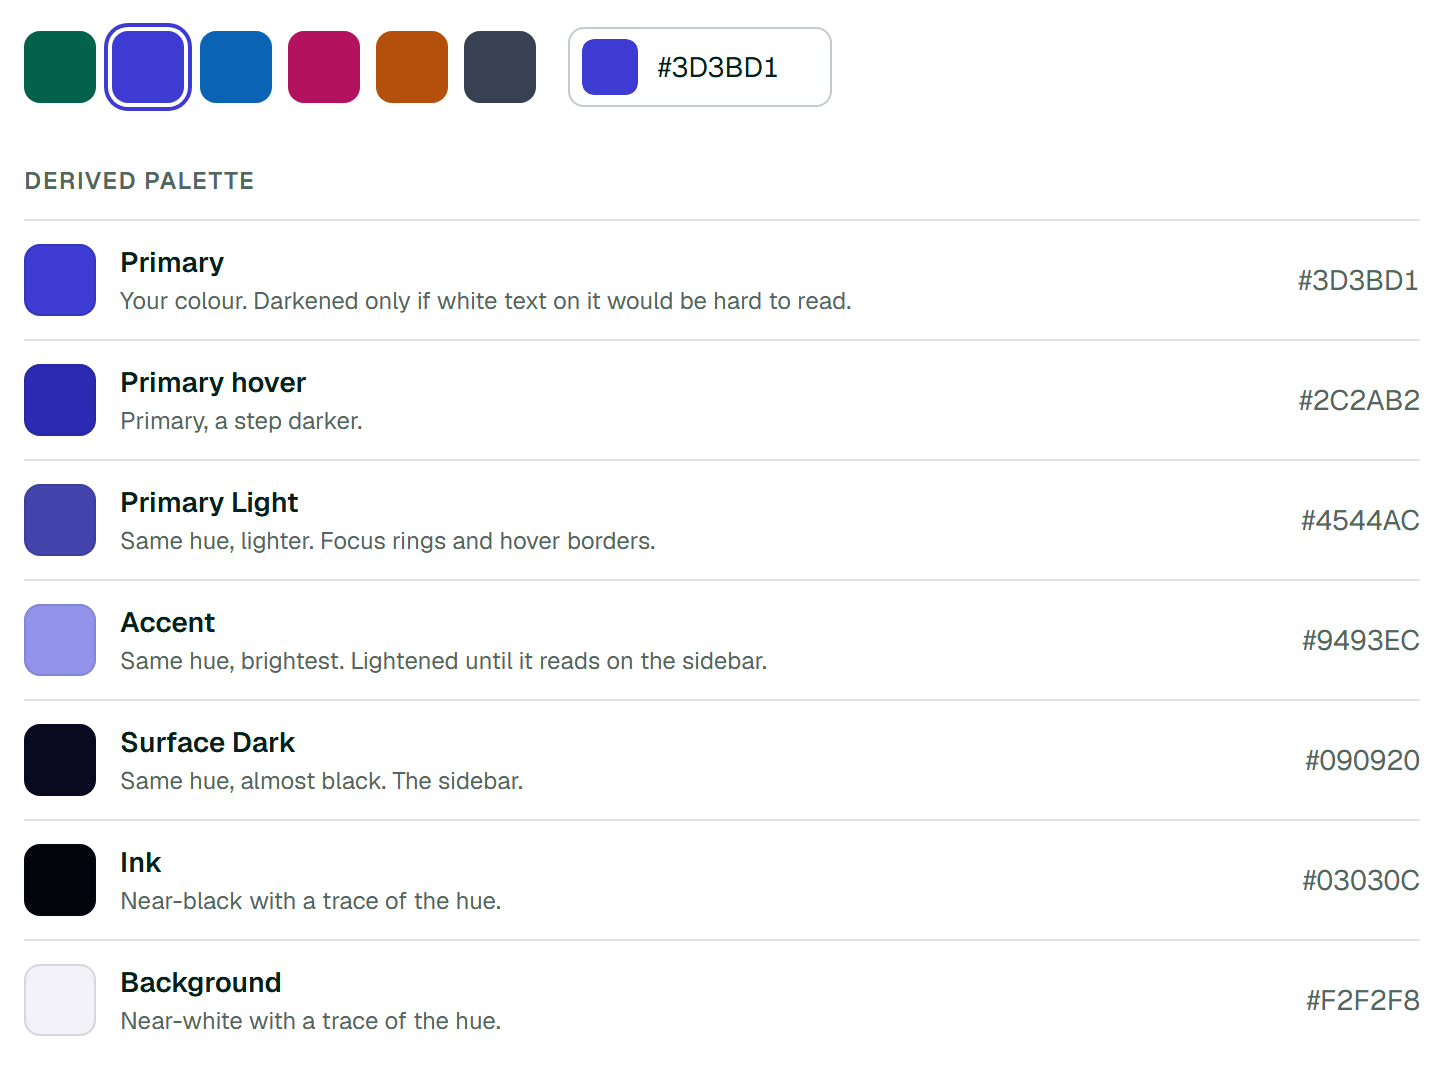Click the Accent colour swatch
The width and height of the screenshot is (1446, 1080).
60,640
